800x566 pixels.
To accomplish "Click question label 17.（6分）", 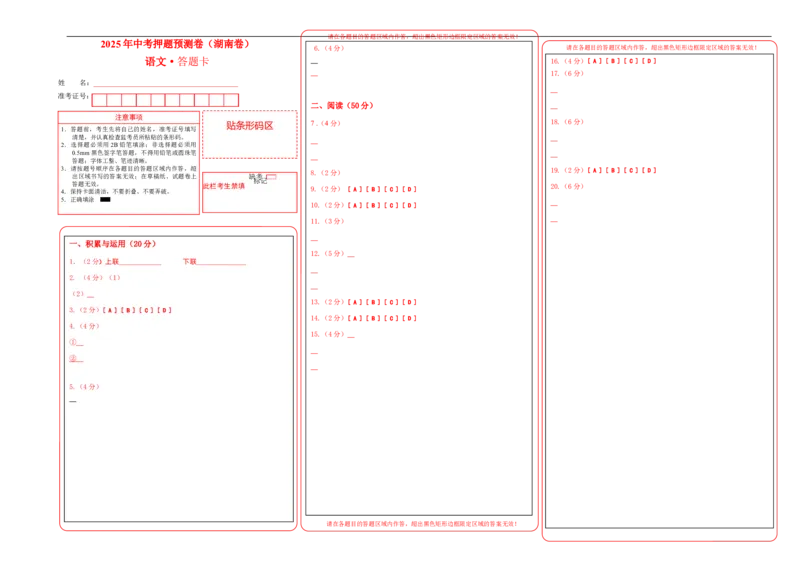I will 567,73.
